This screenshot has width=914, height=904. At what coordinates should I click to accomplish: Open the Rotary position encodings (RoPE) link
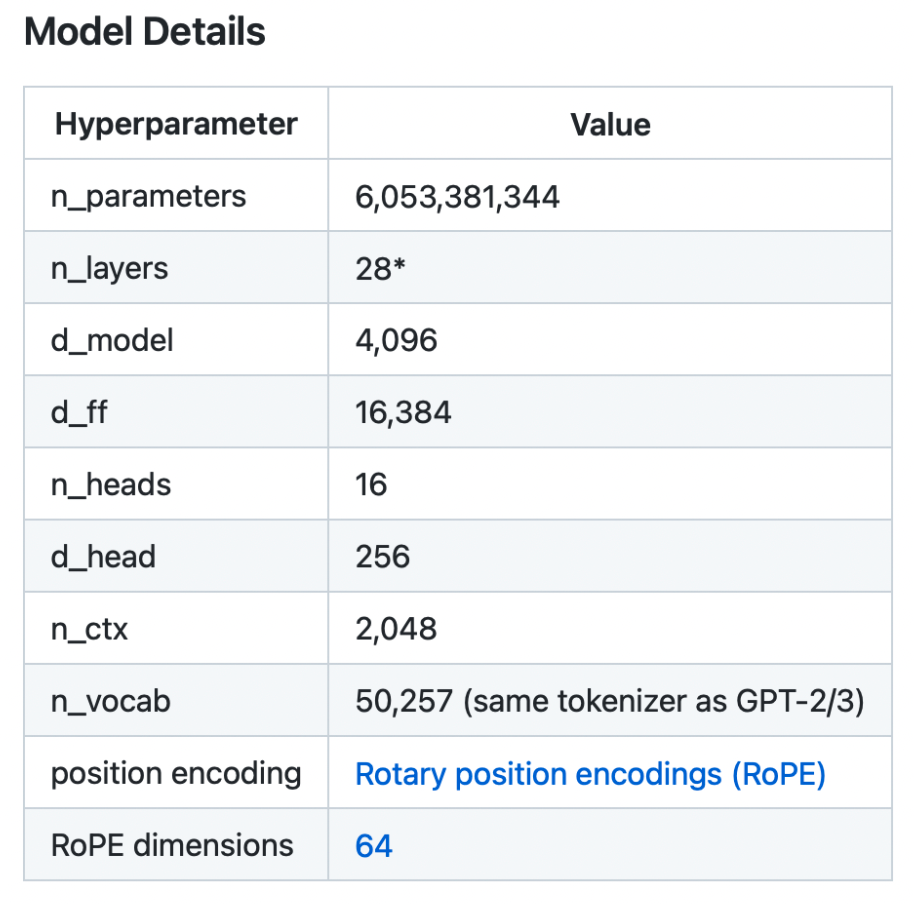coord(590,774)
